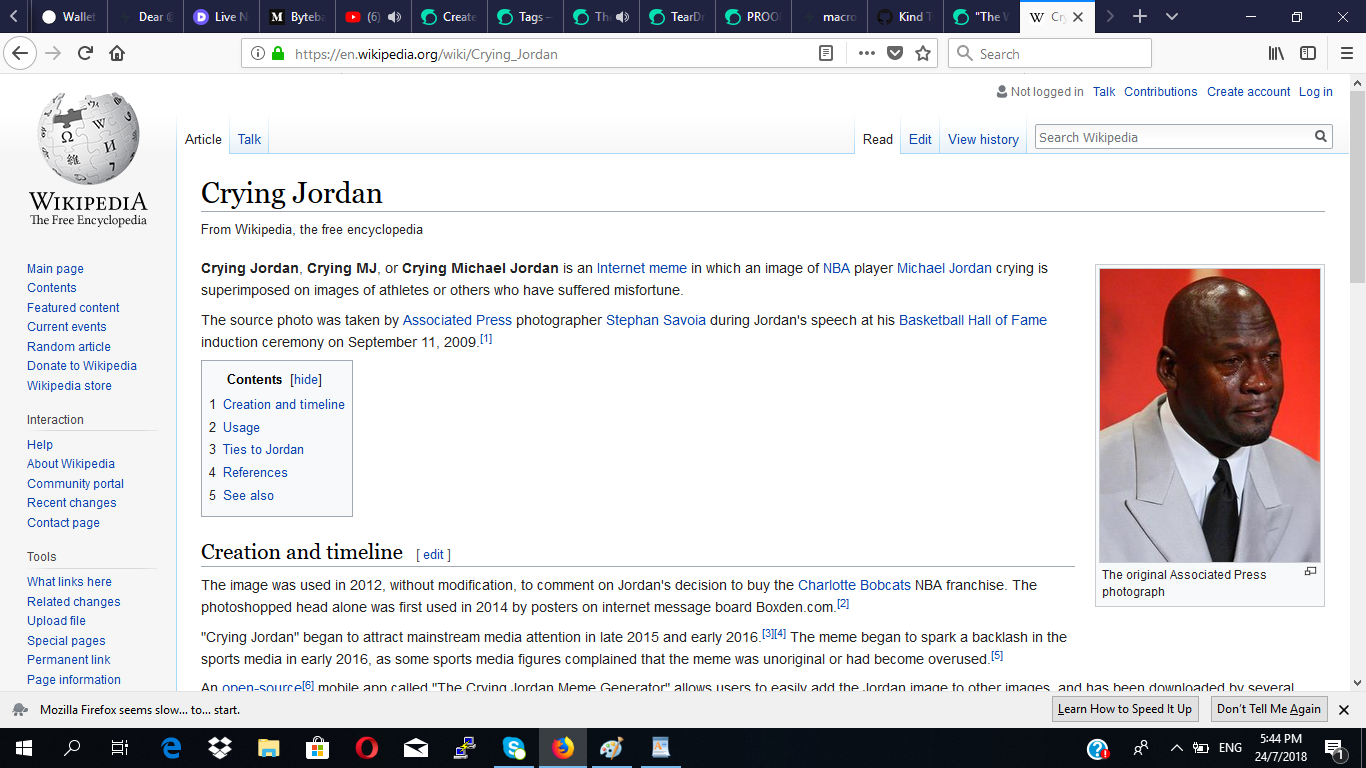Screen dimensions: 1366x768
Task: Click Create account link
Action: pos(1248,91)
